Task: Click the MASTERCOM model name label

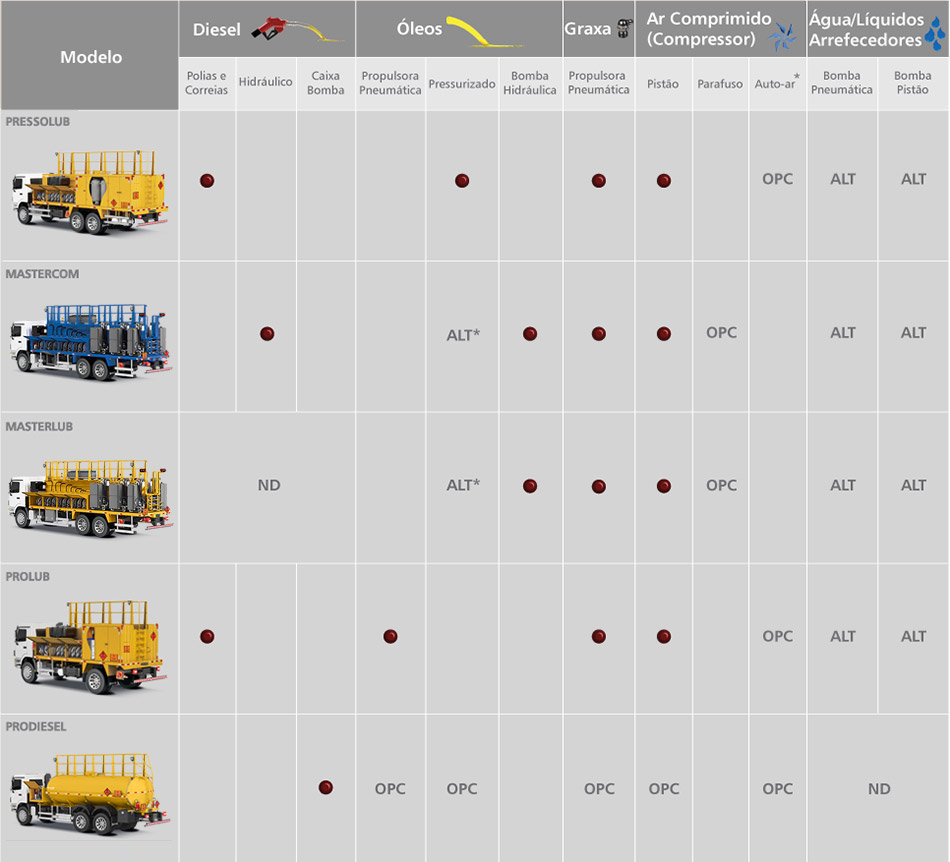Action: point(42,274)
